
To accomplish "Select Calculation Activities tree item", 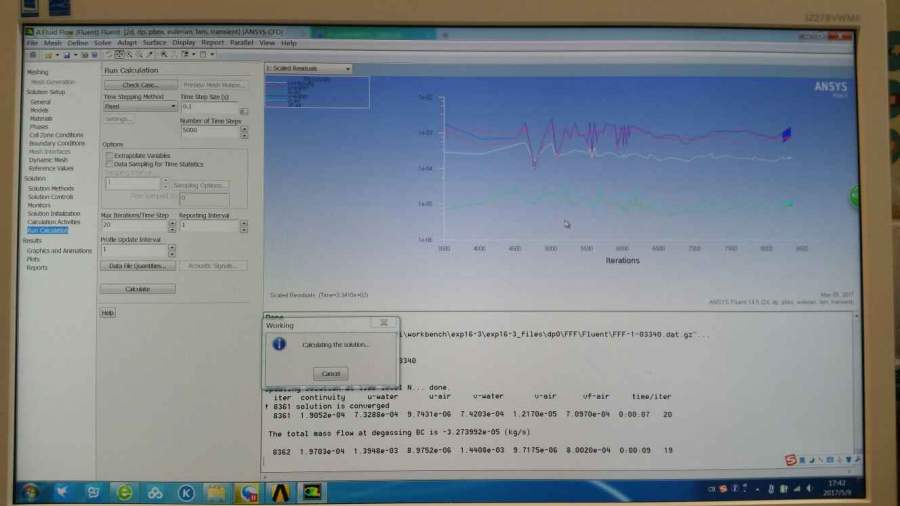I will 54,222.
